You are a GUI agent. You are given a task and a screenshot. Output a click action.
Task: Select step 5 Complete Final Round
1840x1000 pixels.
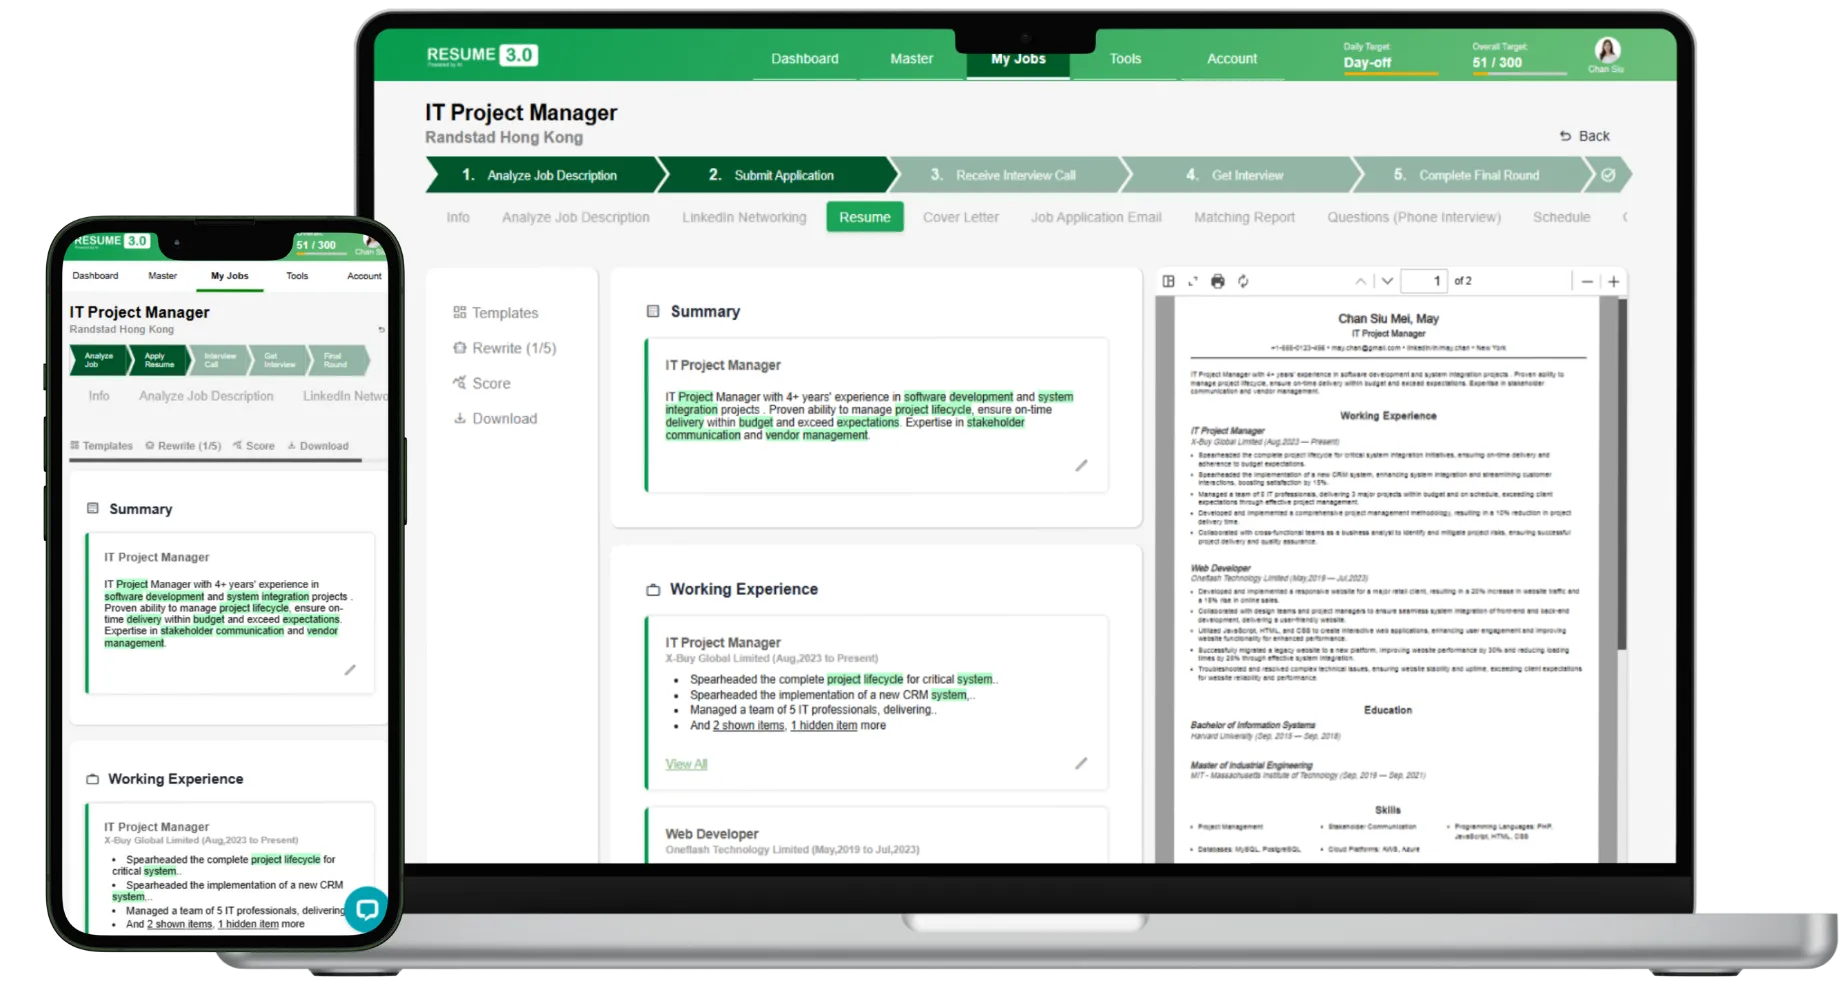pyautogui.click(x=1471, y=175)
